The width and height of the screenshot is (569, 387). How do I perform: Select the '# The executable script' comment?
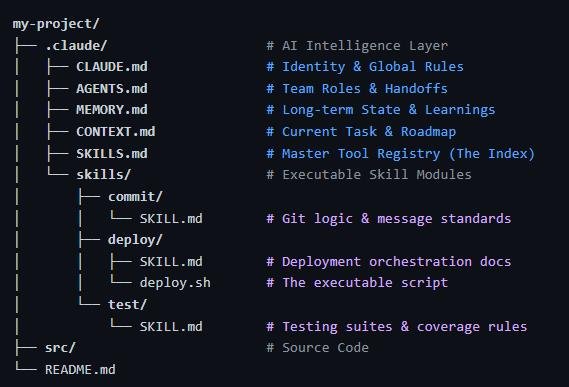(357, 283)
